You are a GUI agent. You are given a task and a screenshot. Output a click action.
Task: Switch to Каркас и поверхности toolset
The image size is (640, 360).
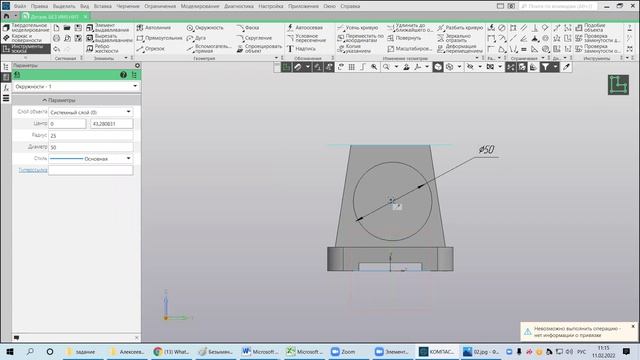[22, 38]
